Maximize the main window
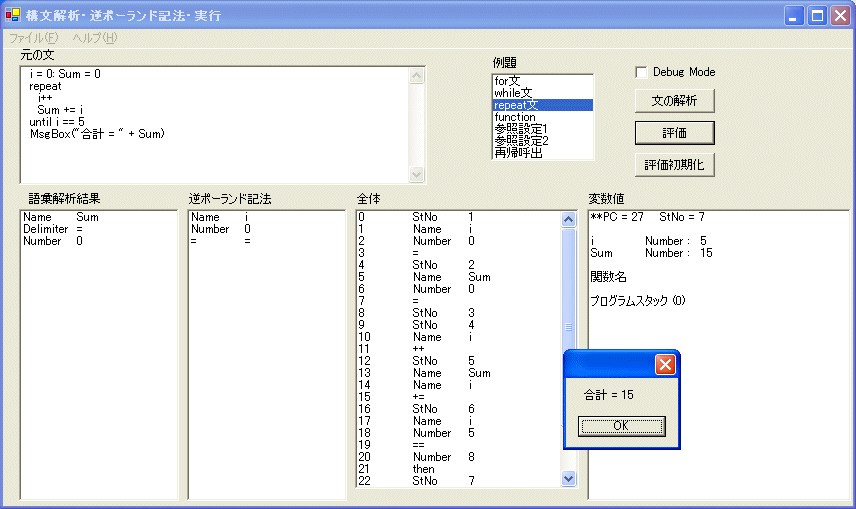The width and height of the screenshot is (856, 509). pos(817,16)
